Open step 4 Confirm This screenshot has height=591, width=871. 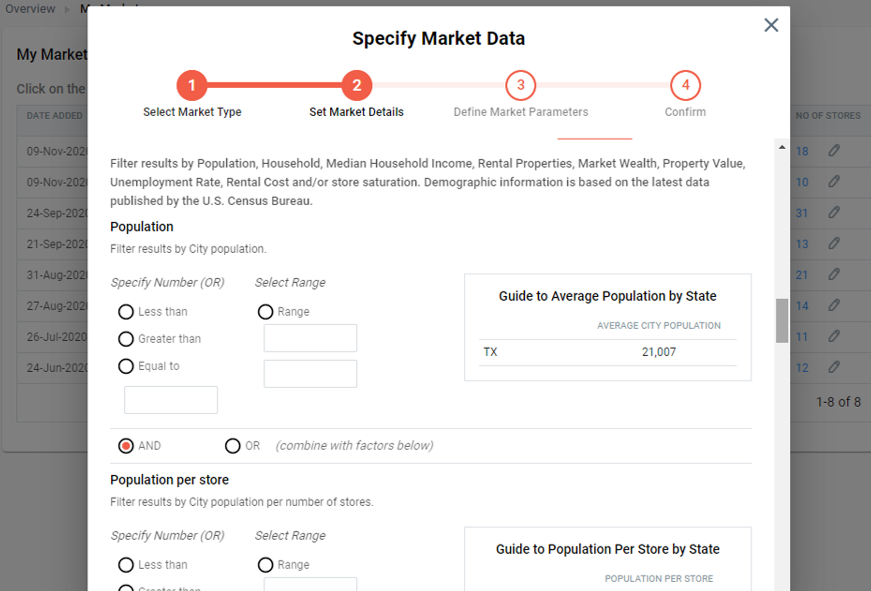click(x=685, y=86)
